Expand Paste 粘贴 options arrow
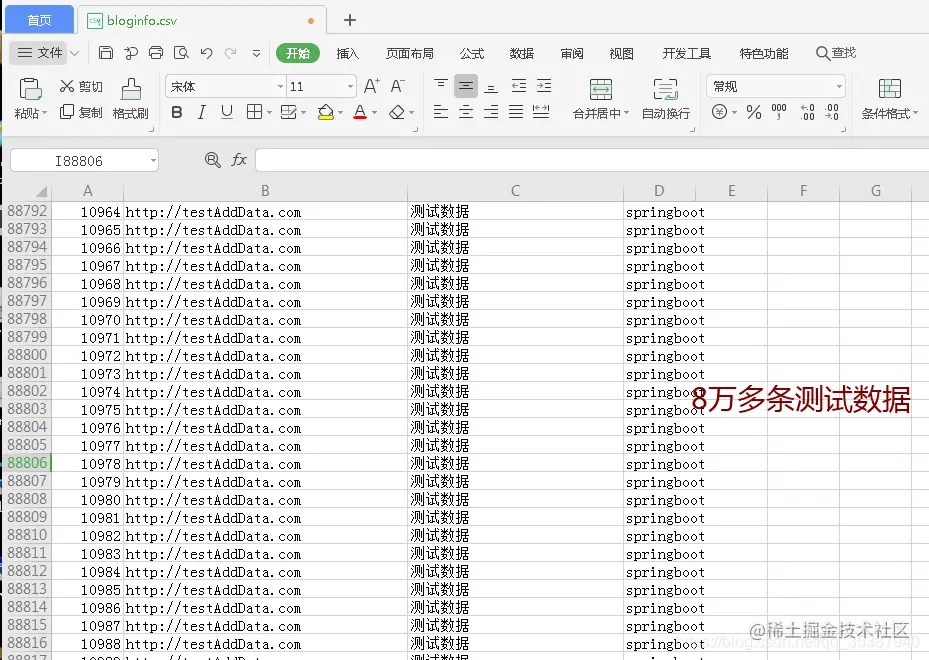Image resolution: width=929 pixels, height=660 pixels. click(44, 113)
